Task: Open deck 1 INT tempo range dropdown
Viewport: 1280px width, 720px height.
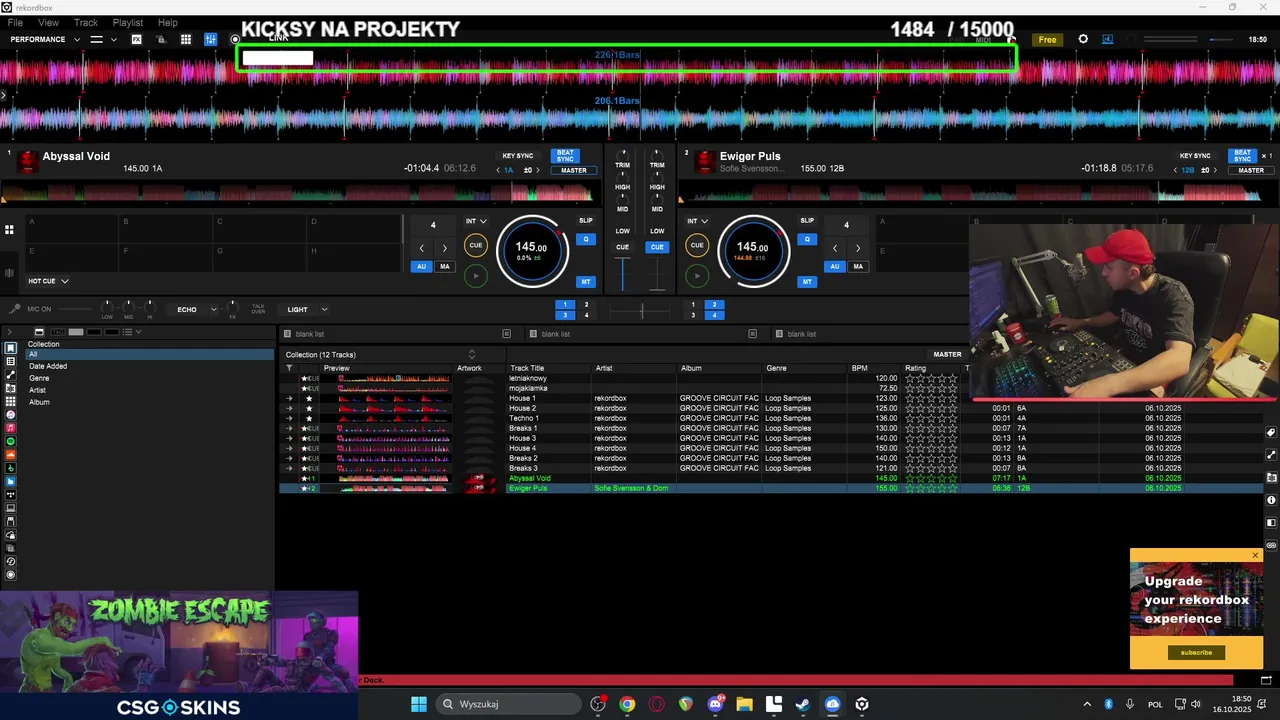Action: point(476,221)
